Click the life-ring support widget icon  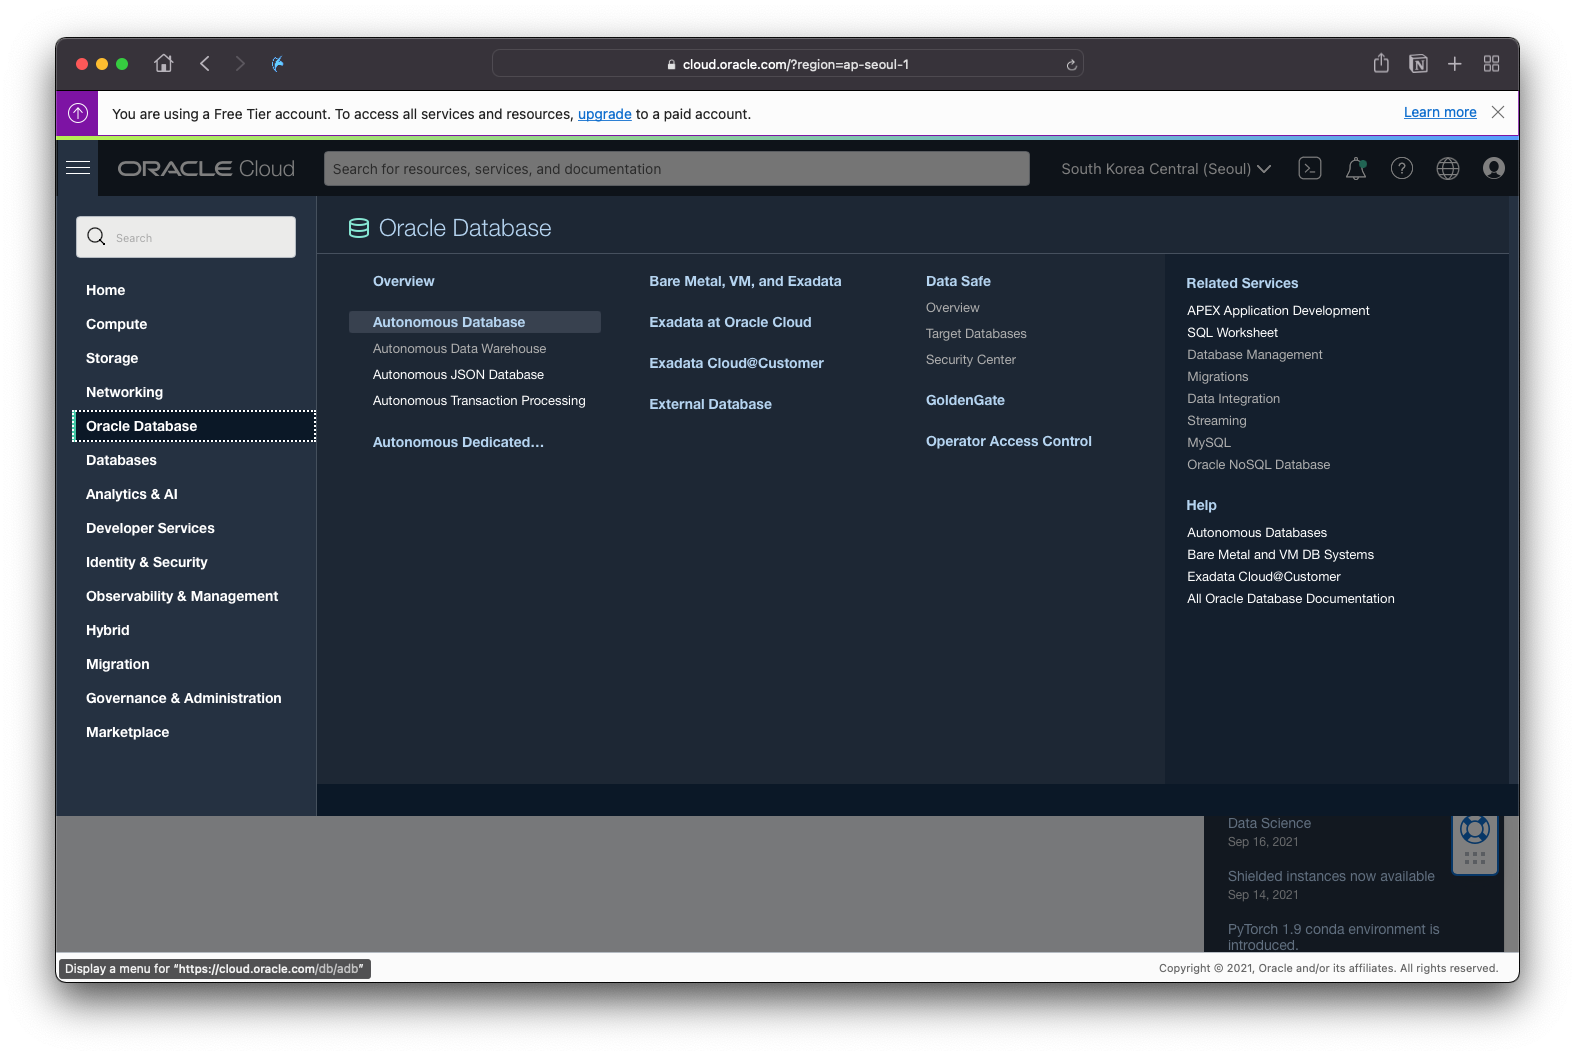point(1475,830)
